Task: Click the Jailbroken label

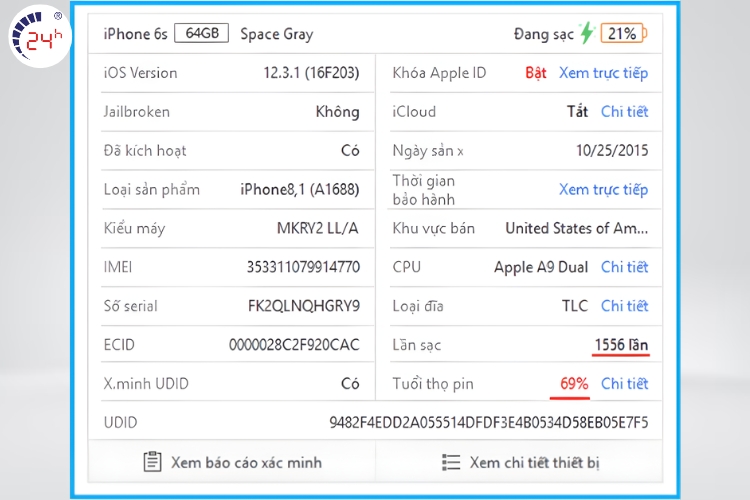Action: coord(136,112)
